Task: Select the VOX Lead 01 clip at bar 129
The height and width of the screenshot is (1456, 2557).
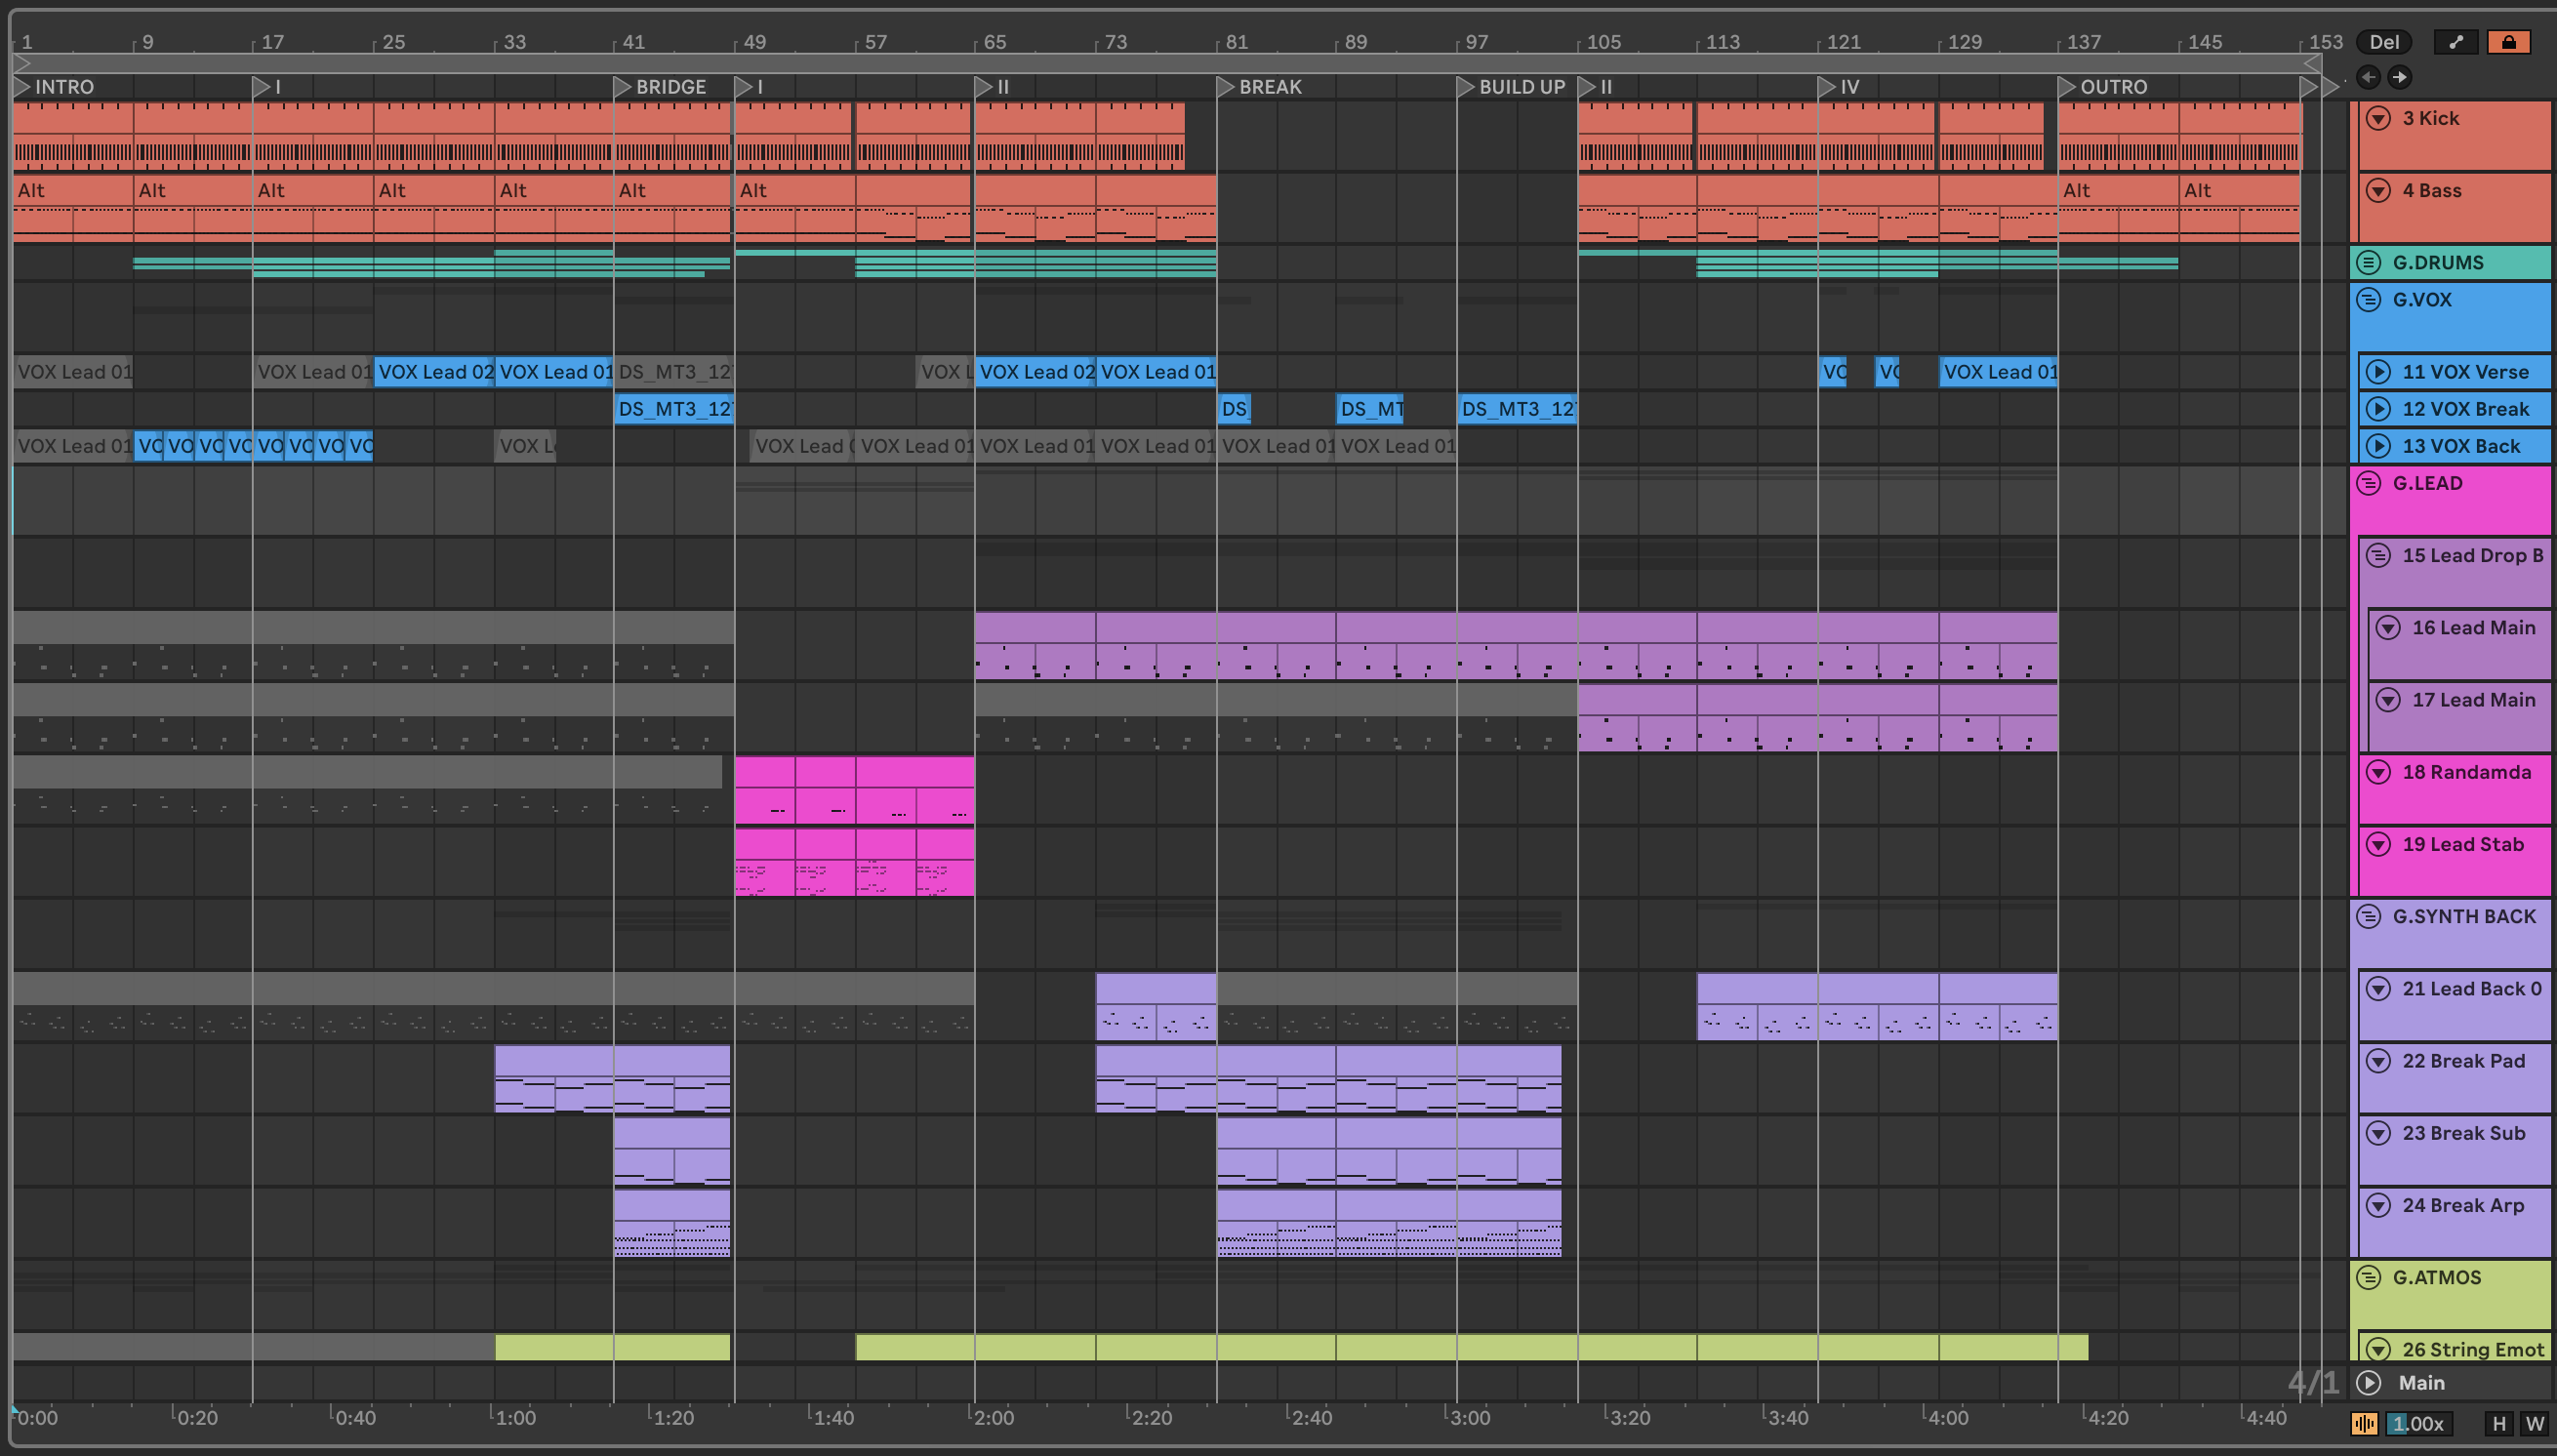Action: (x=1998, y=372)
